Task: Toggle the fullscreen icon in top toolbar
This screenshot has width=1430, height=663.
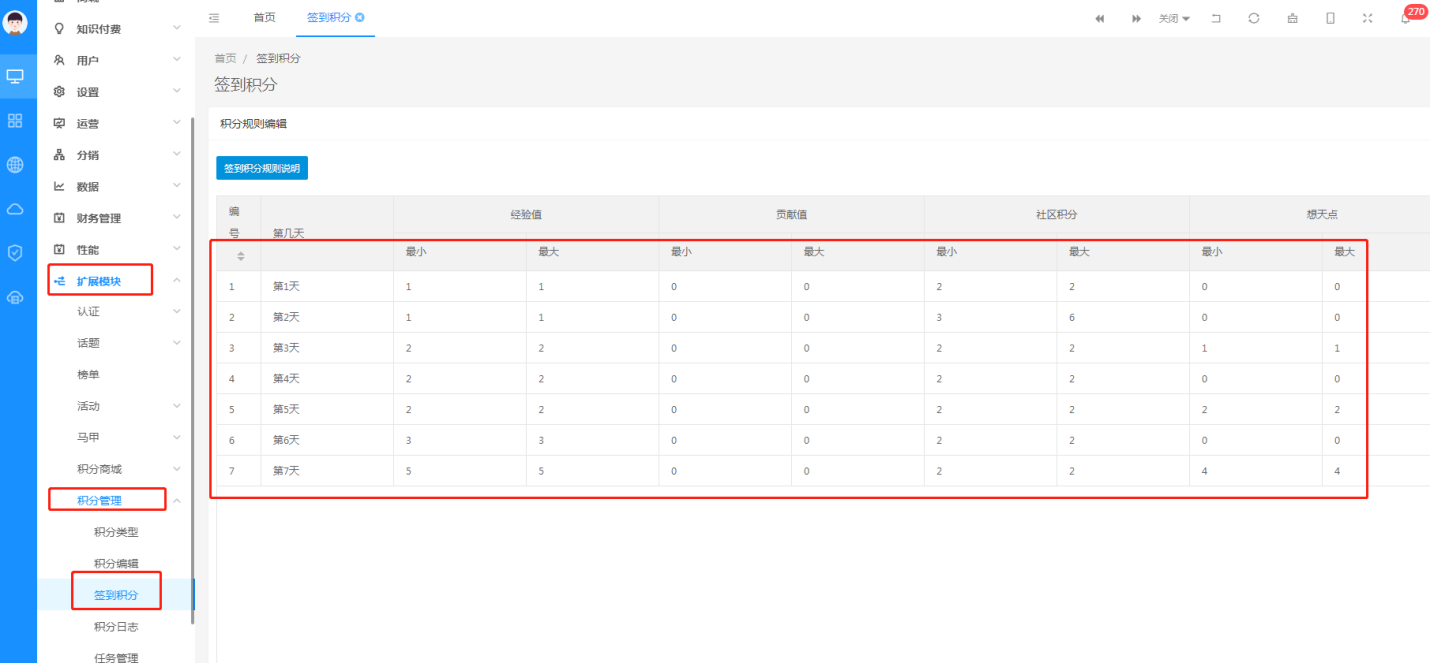Action: click(x=1367, y=18)
